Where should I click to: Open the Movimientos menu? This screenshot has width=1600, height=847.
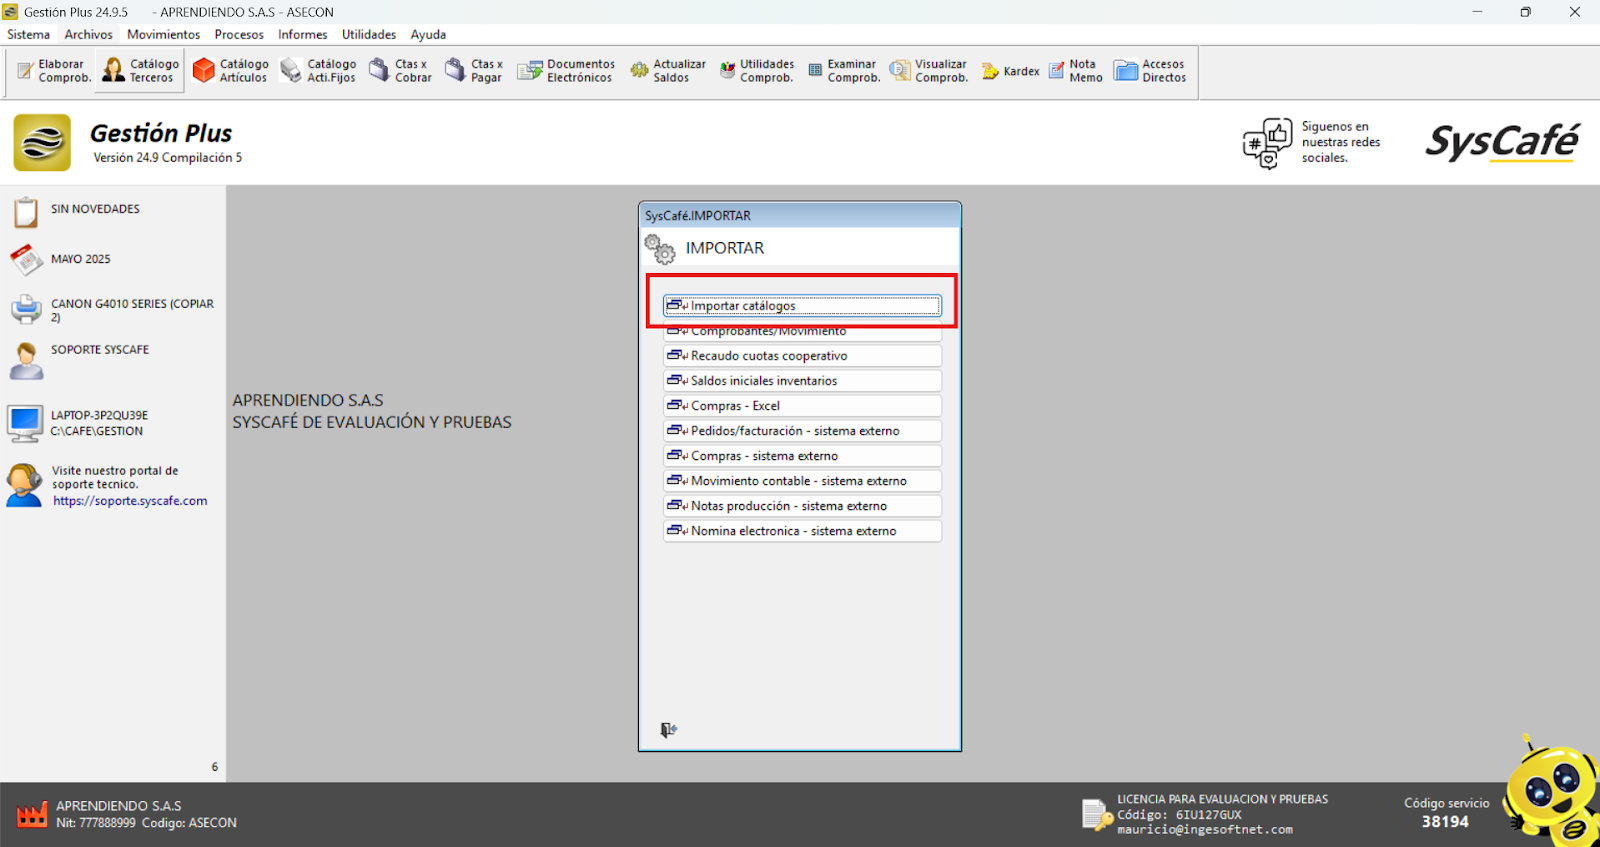(x=163, y=34)
